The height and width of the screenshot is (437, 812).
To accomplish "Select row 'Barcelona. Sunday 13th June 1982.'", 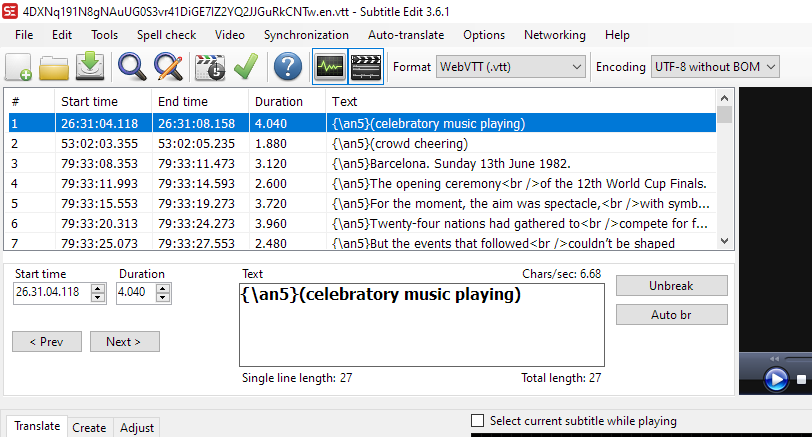I will (x=362, y=164).
